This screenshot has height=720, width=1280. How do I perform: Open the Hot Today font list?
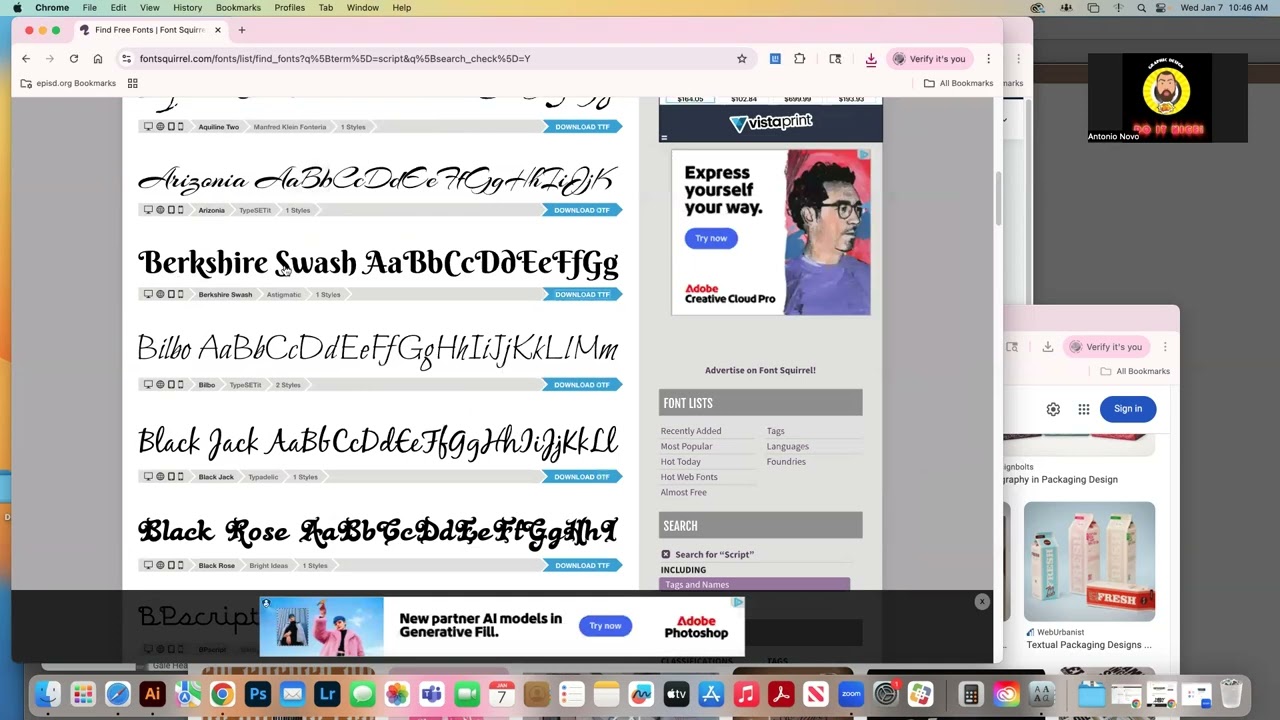pyautogui.click(x=680, y=461)
